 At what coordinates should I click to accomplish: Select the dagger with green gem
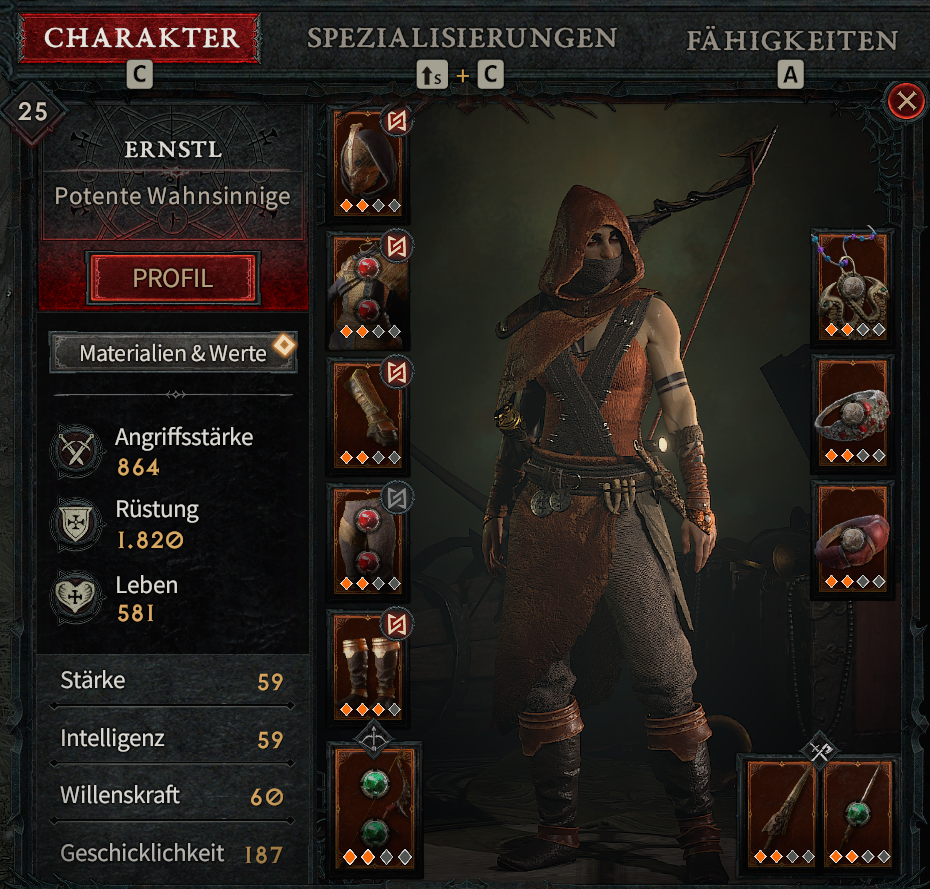(x=858, y=813)
